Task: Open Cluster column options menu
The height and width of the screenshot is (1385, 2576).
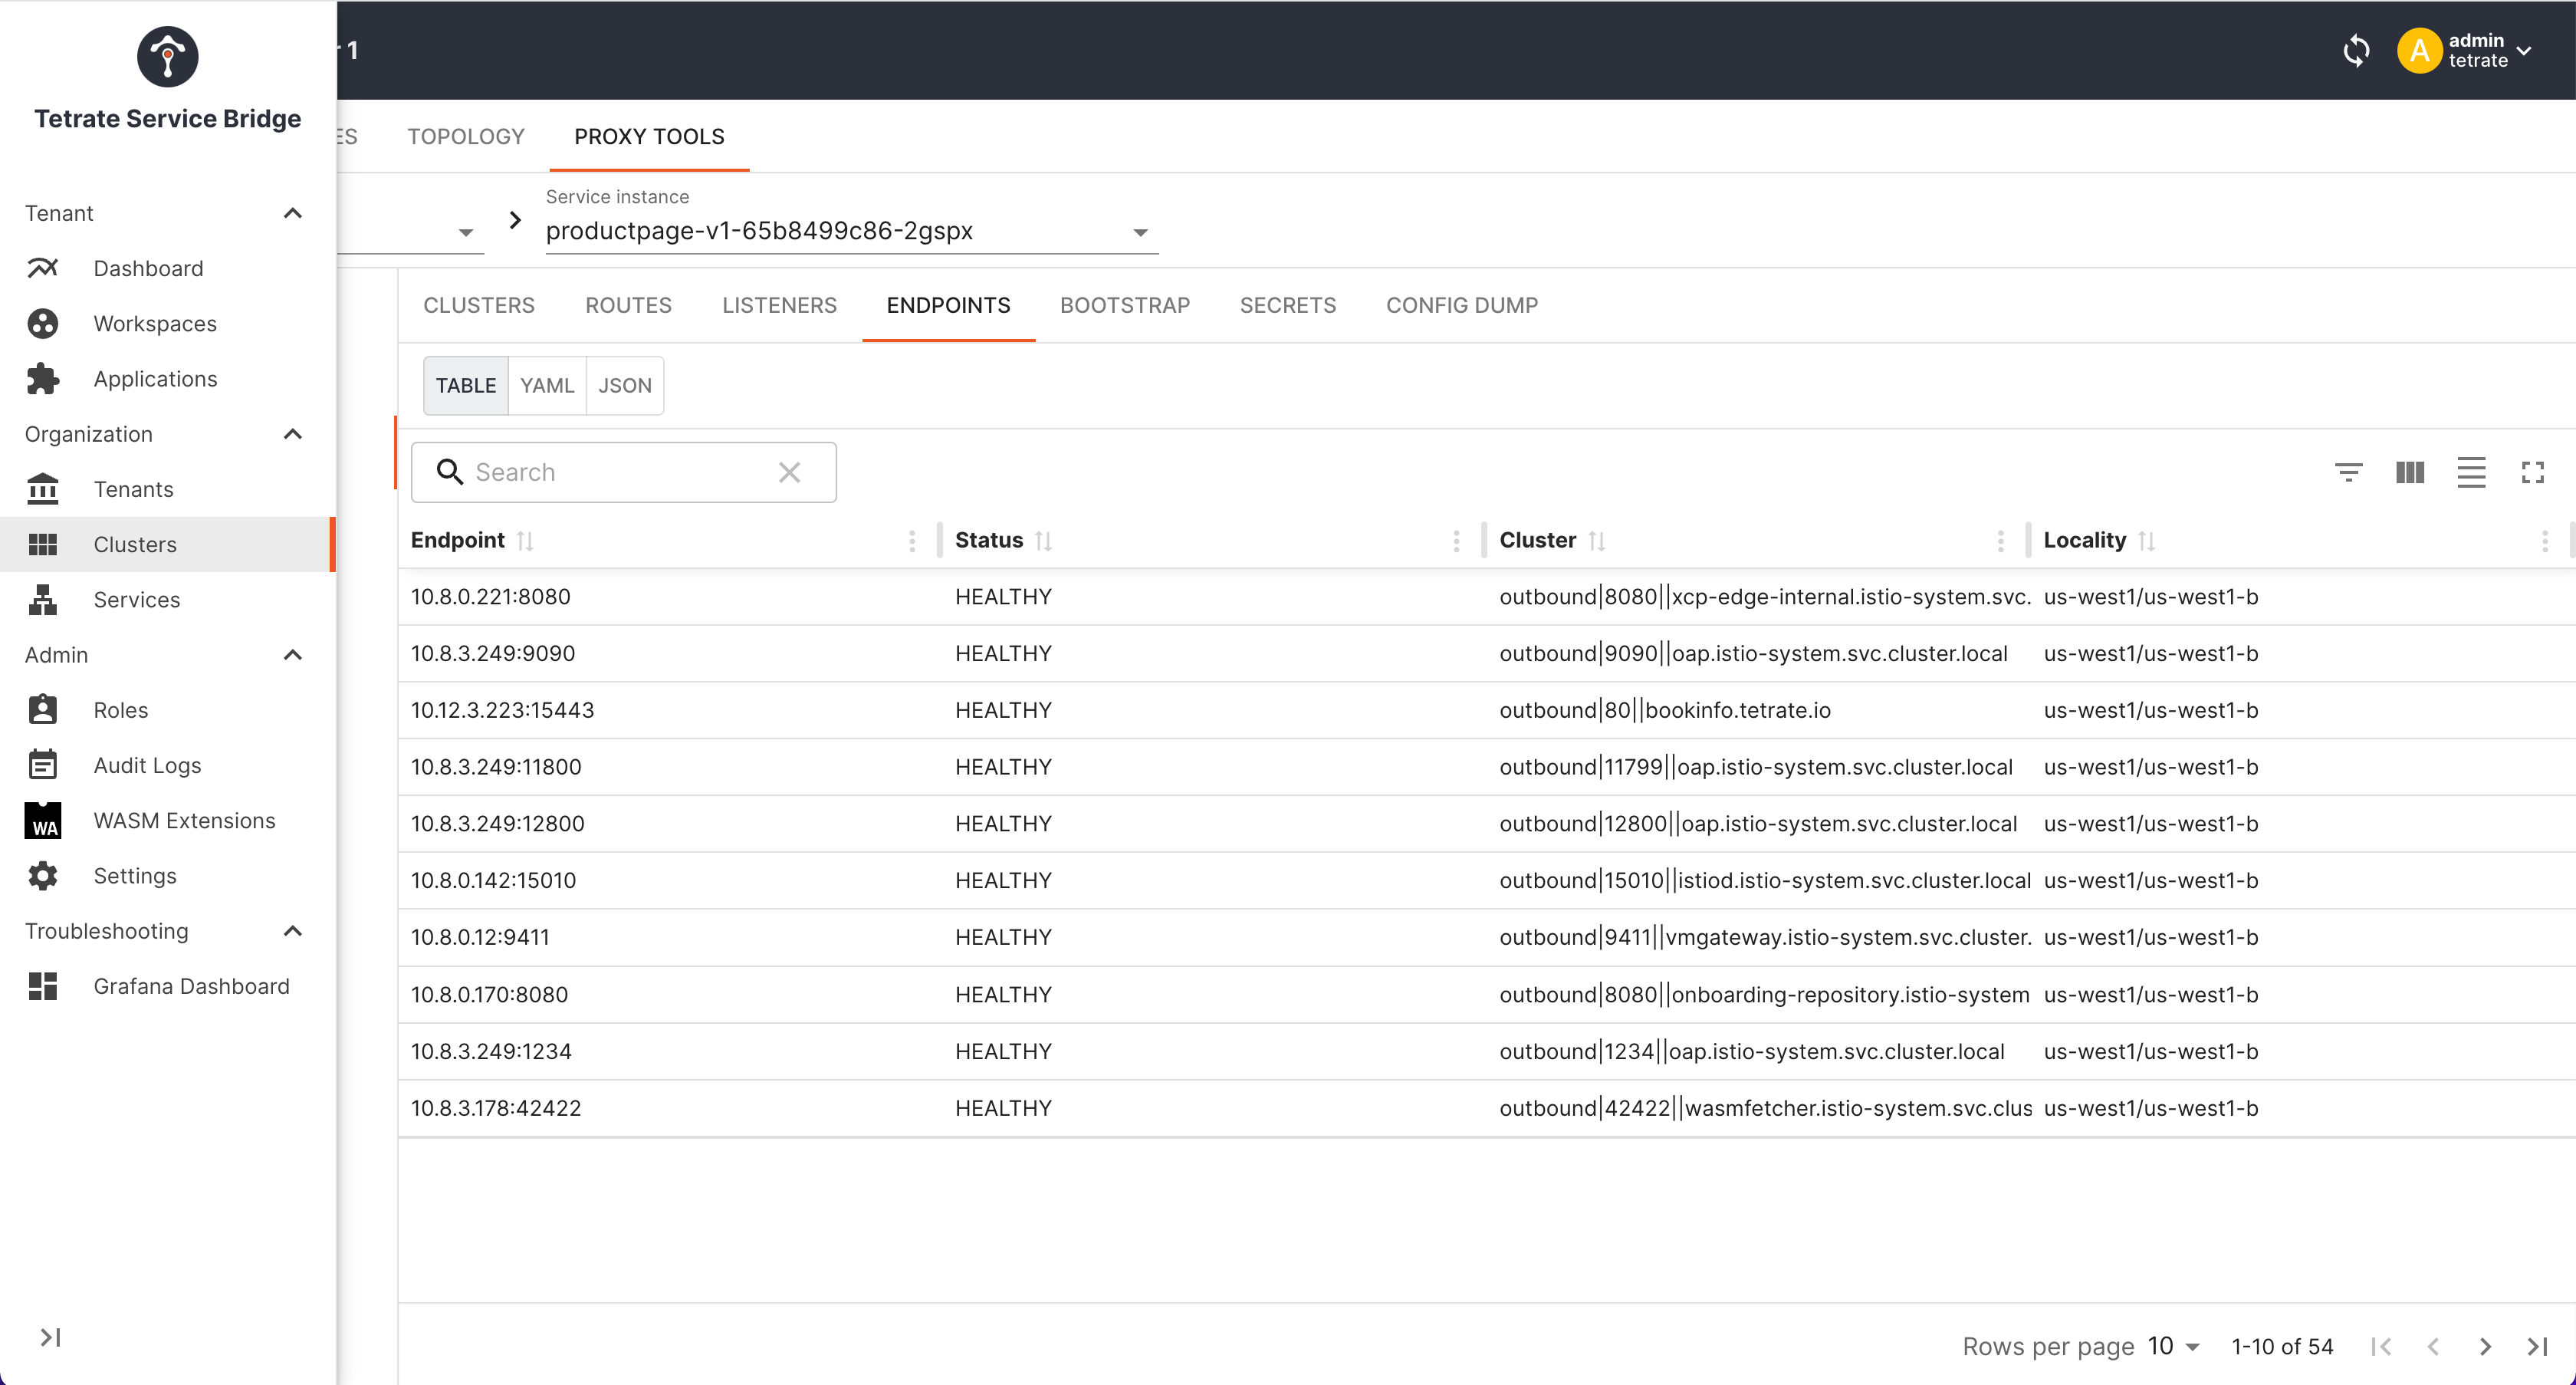Action: coord(2000,541)
